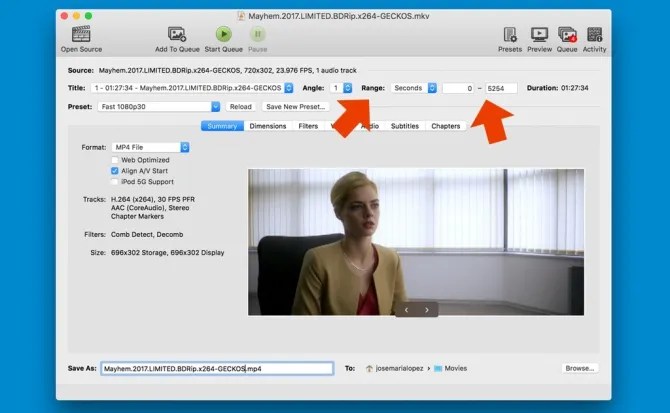Screen dimensions: 670x413
Task: Show the Queue window icon
Action: (x=567, y=34)
